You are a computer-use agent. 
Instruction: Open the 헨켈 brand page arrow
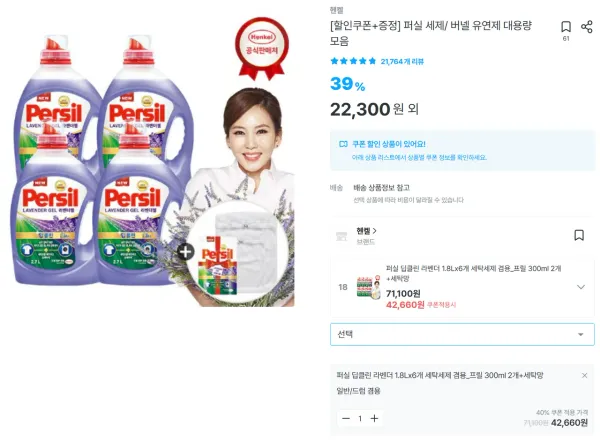pyautogui.click(x=375, y=231)
